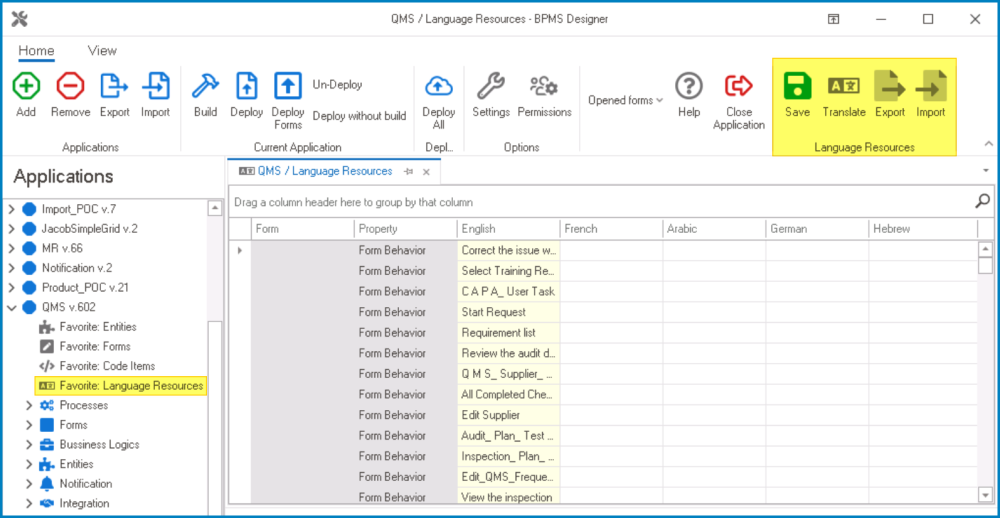Click the Build hammer icon
Screen dimensions: 1000x518
coord(205,87)
